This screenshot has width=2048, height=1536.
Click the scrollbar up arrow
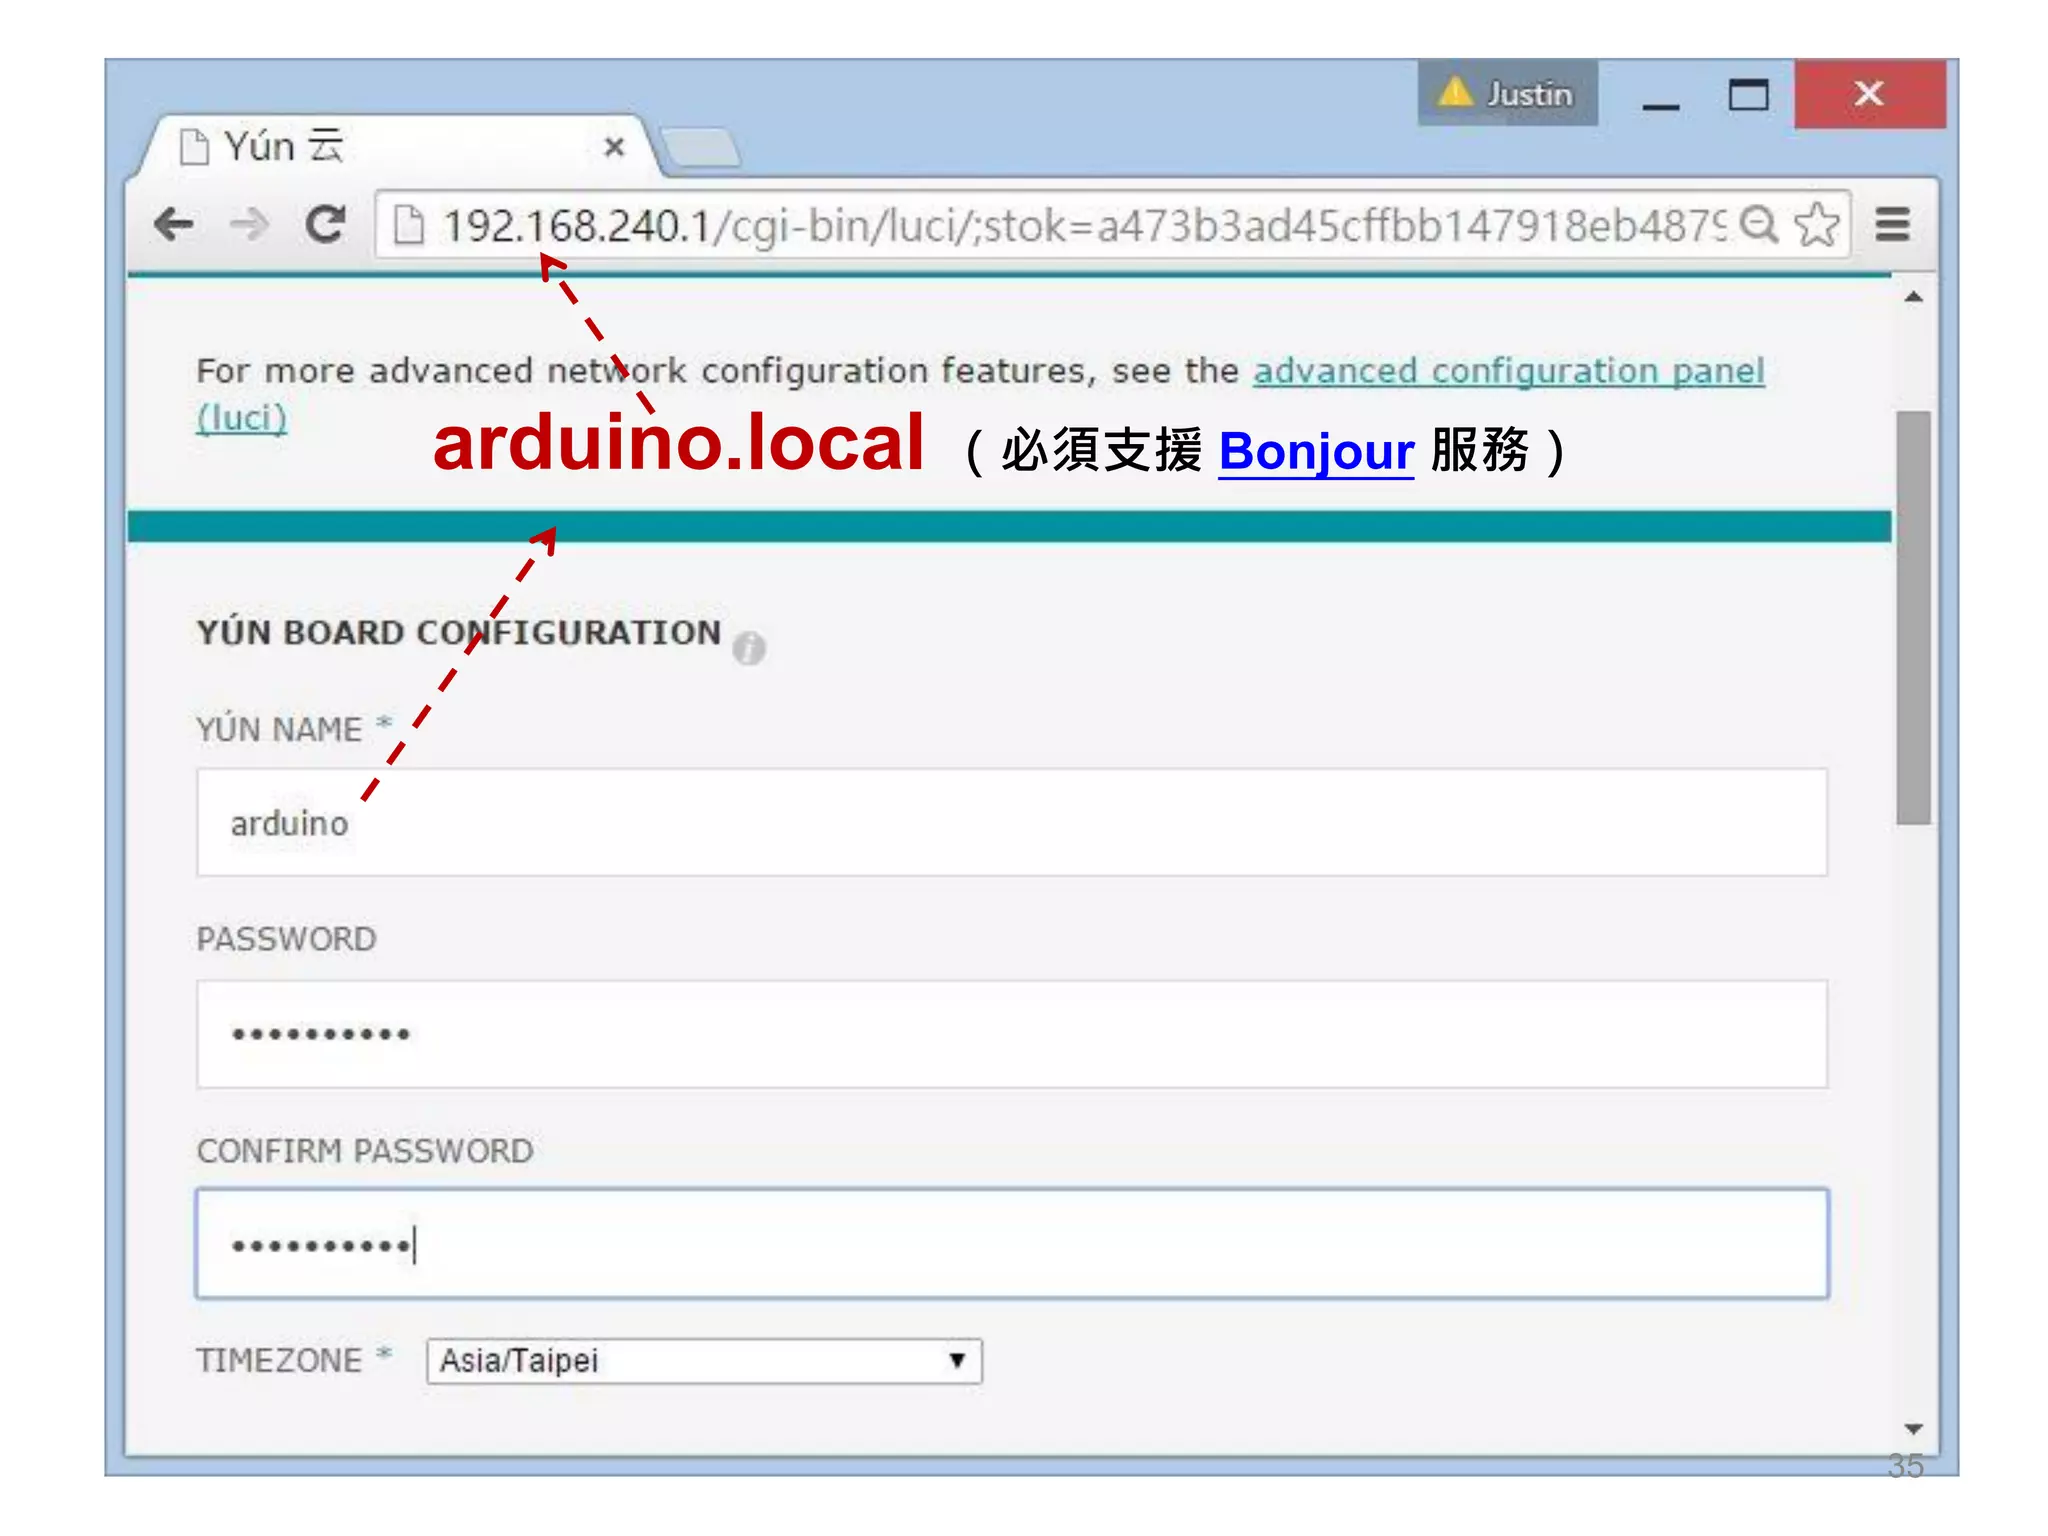(x=1913, y=297)
